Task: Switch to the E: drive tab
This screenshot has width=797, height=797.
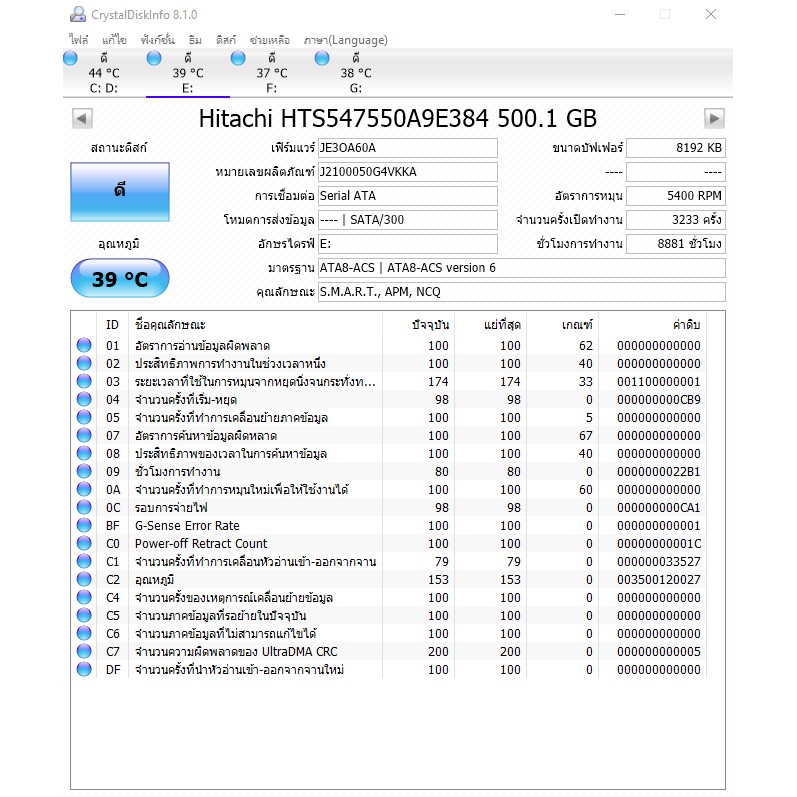Action: coord(187,73)
